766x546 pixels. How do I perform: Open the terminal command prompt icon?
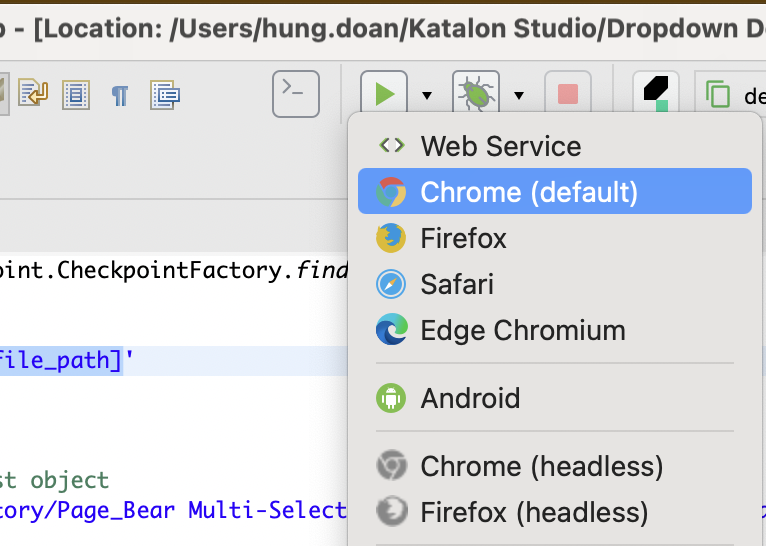296,95
